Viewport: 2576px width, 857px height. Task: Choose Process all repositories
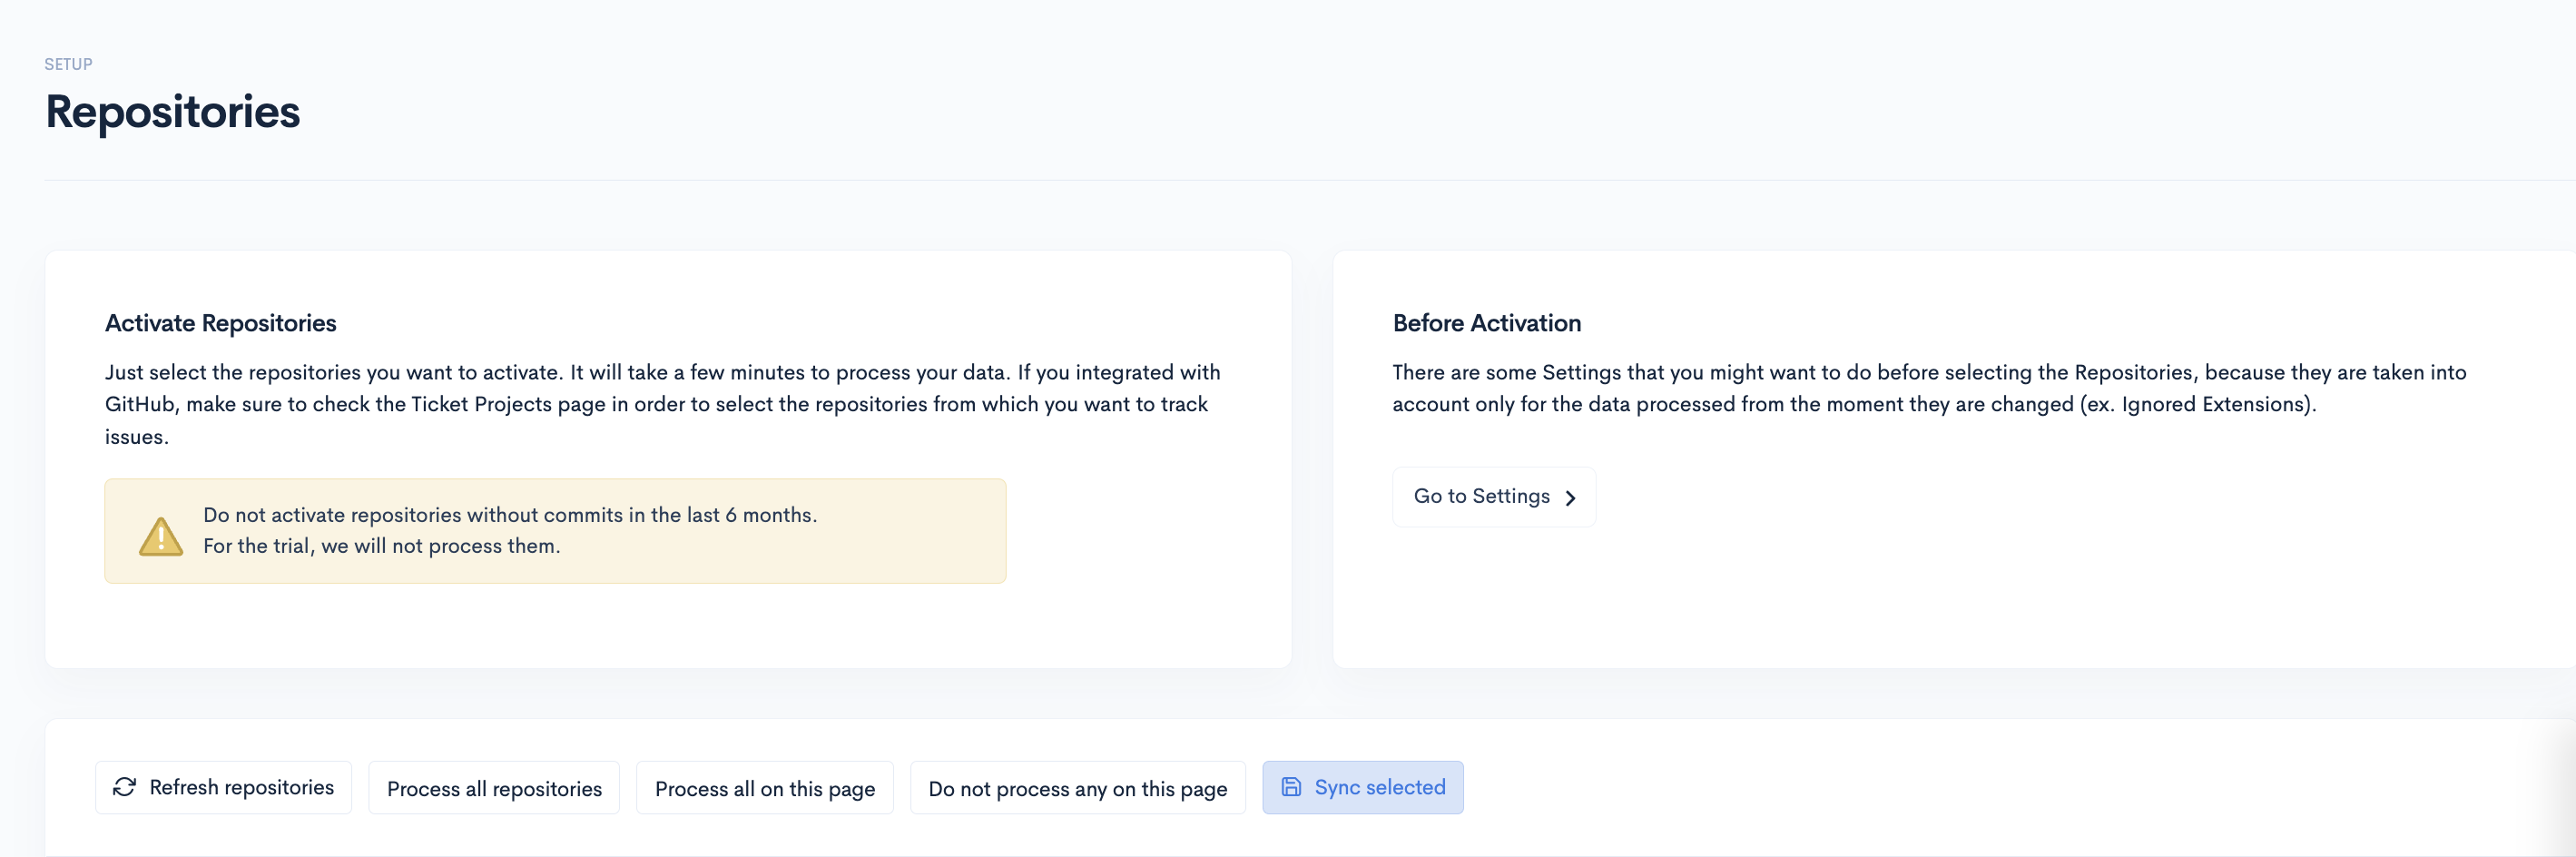tap(494, 788)
